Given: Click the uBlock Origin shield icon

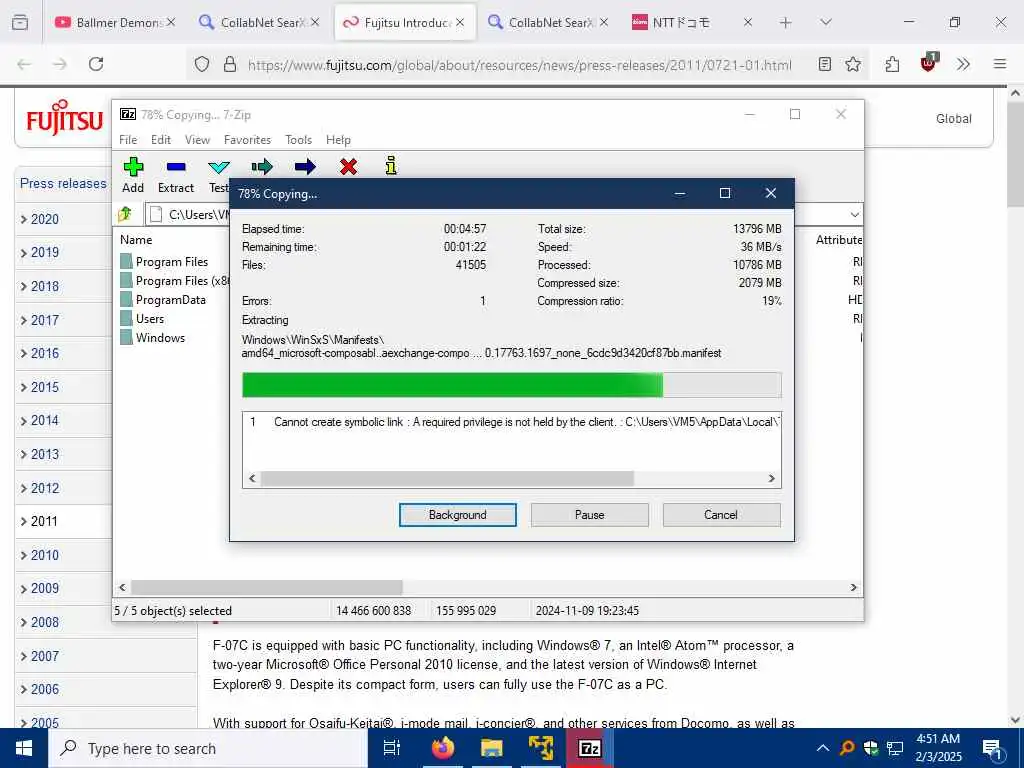Looking at the screenshot, I should tap(928, 63).
